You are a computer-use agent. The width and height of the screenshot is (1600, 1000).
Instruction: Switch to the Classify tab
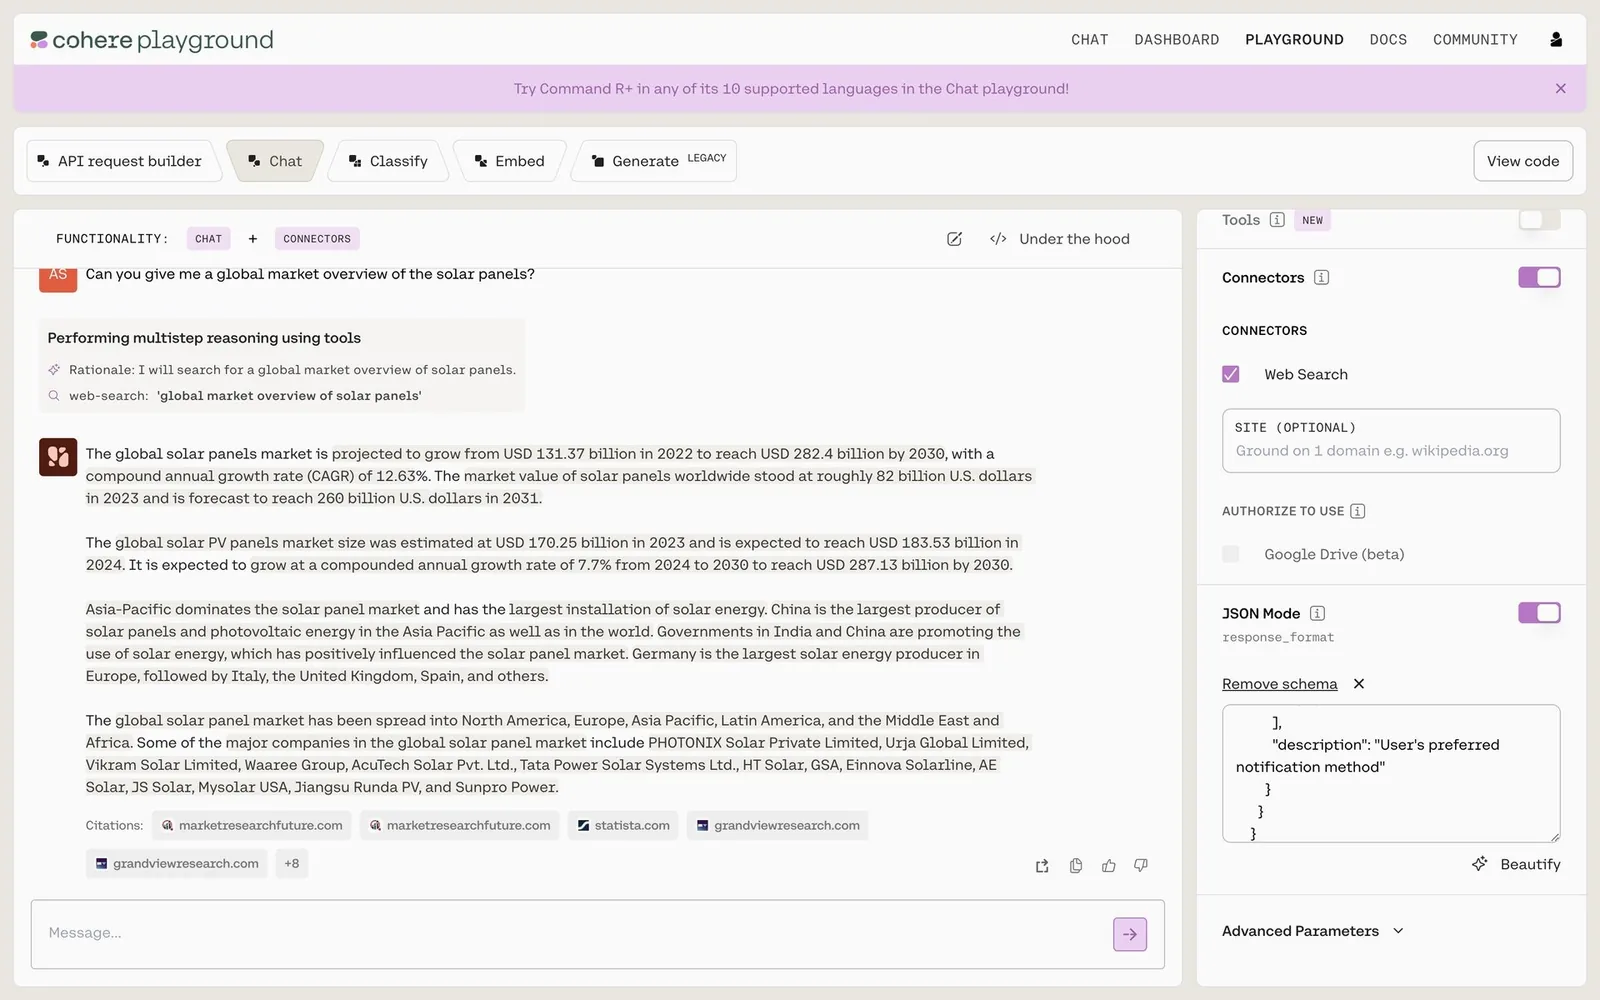point(388,161)
